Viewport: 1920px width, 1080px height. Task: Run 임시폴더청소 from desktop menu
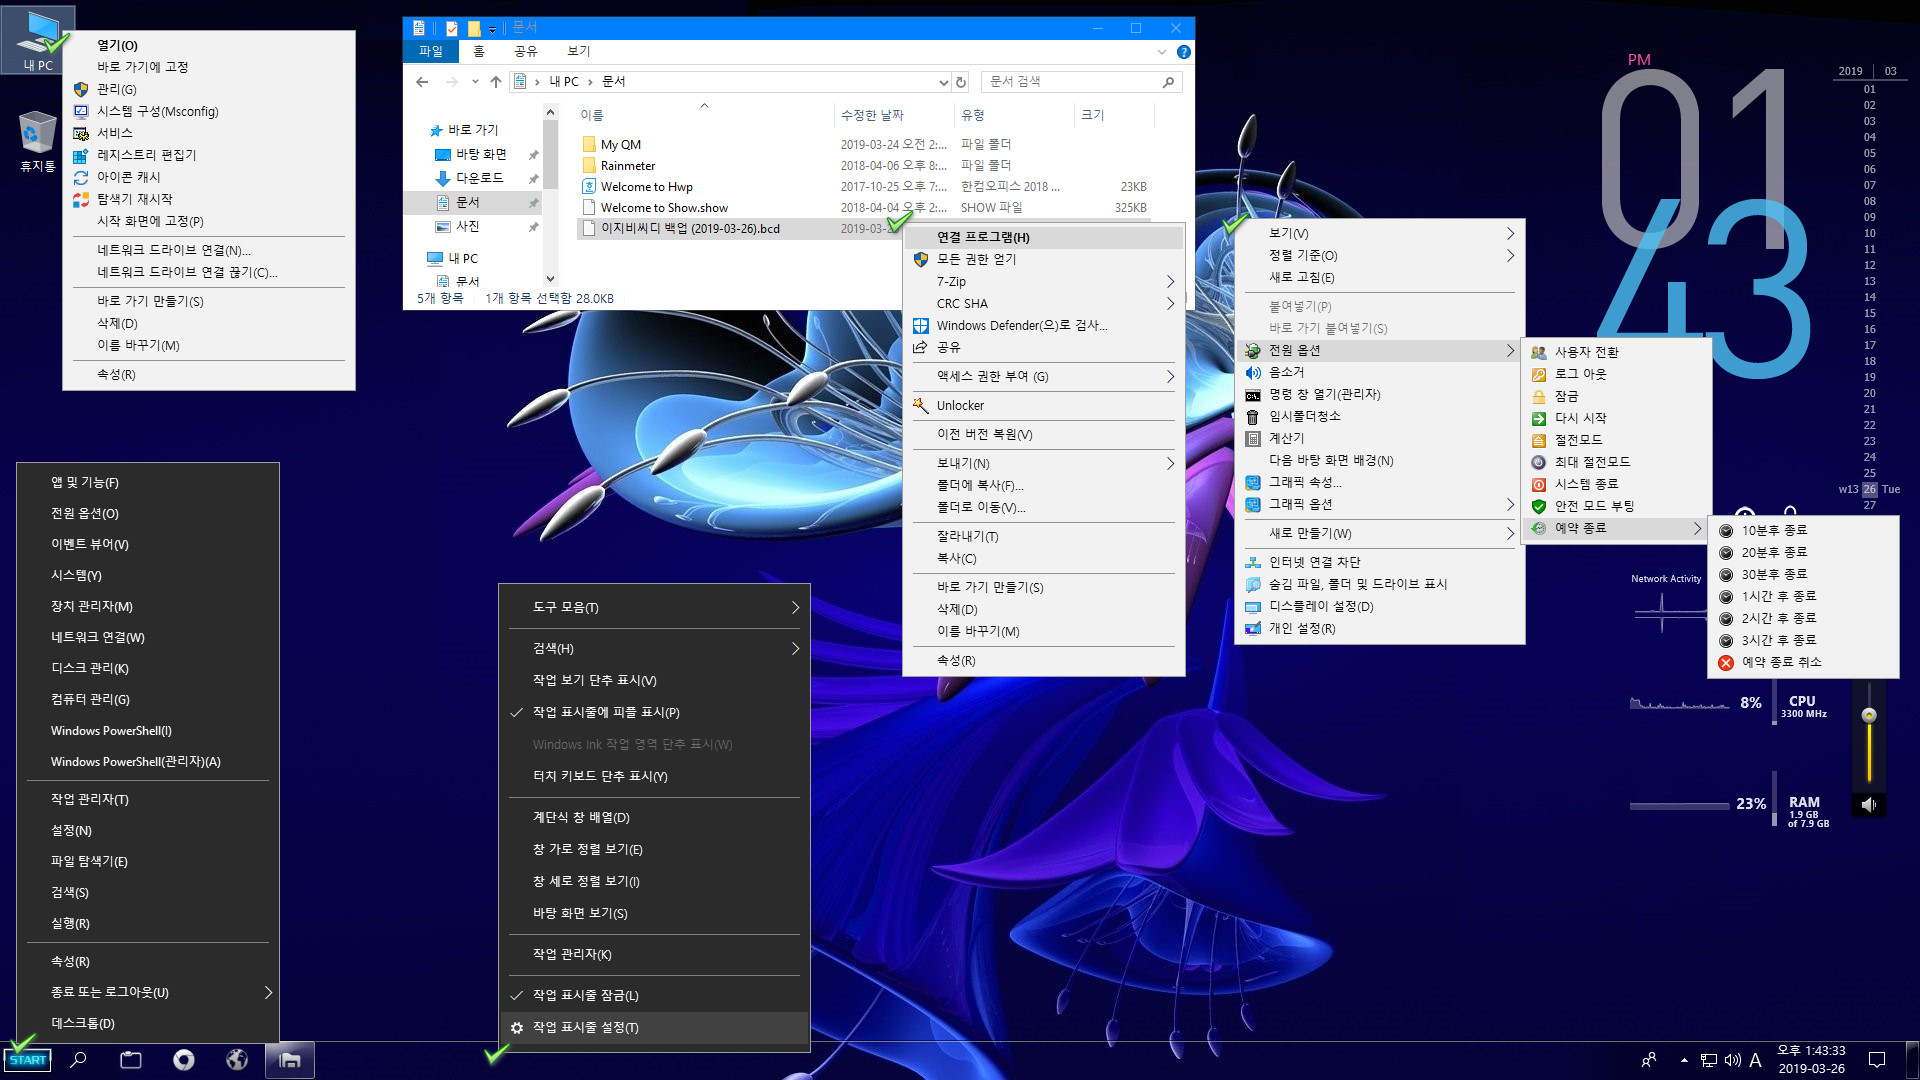[x=1379, y=416]
